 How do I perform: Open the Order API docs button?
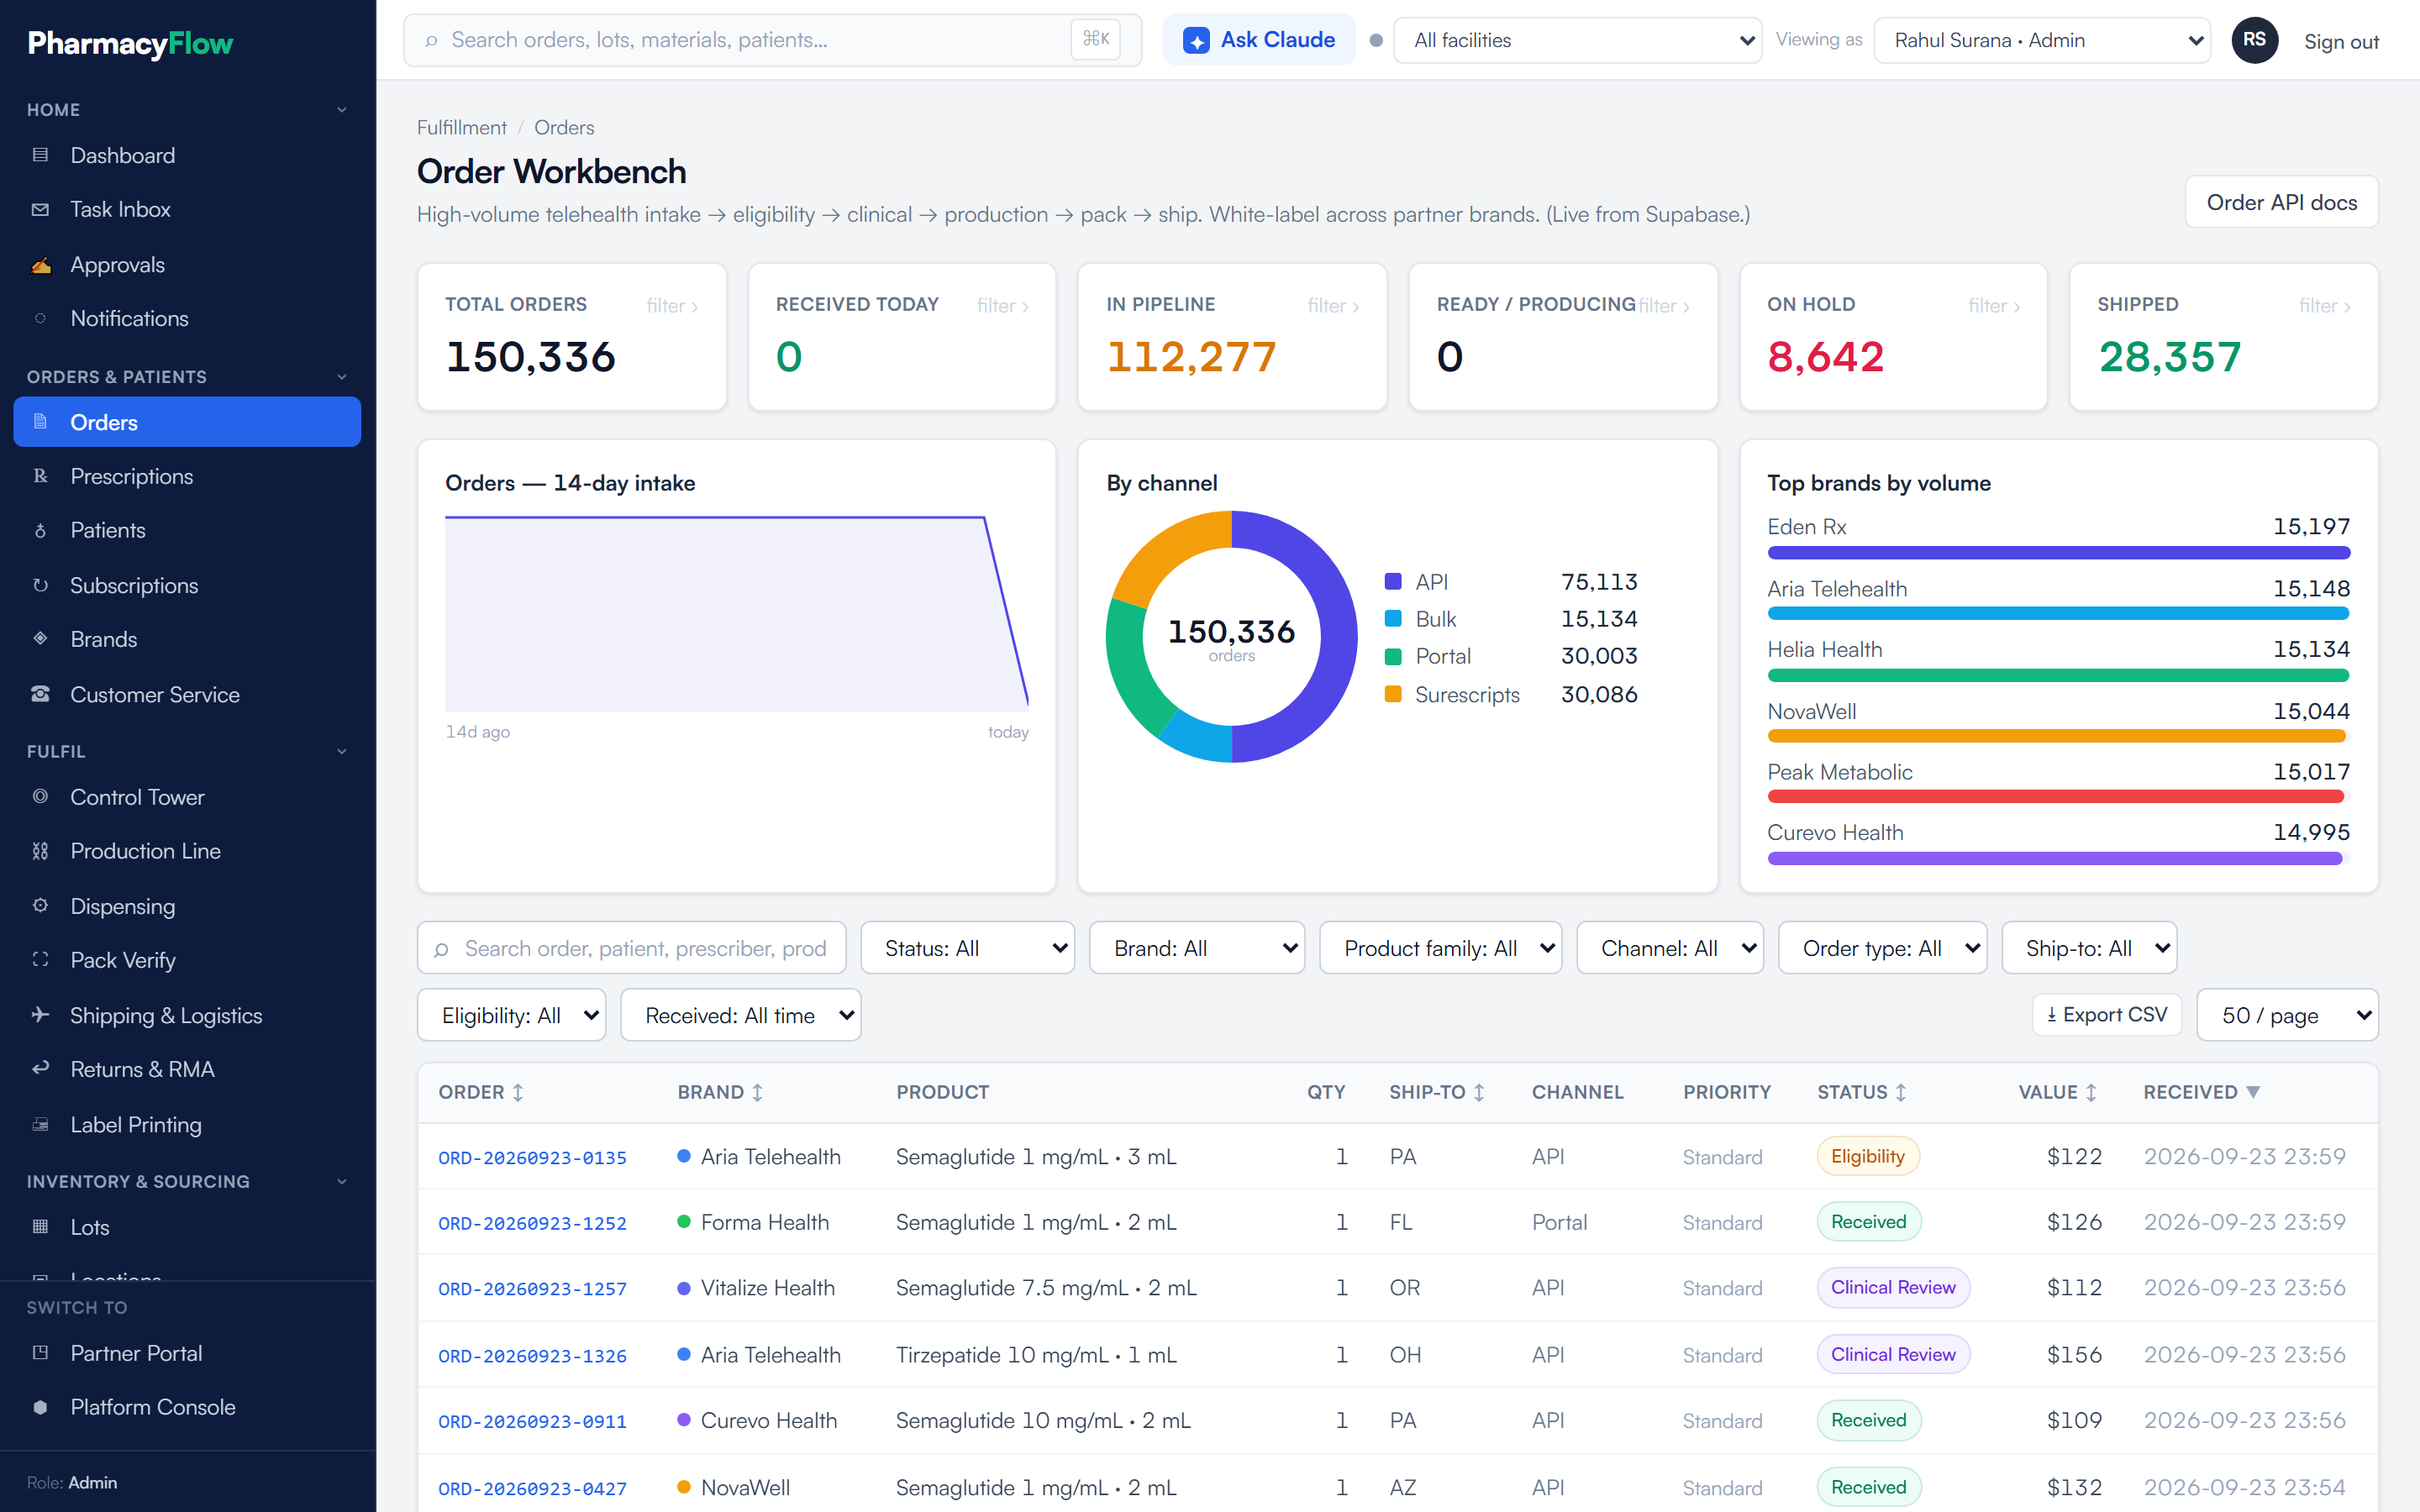tap(2281, 202)
